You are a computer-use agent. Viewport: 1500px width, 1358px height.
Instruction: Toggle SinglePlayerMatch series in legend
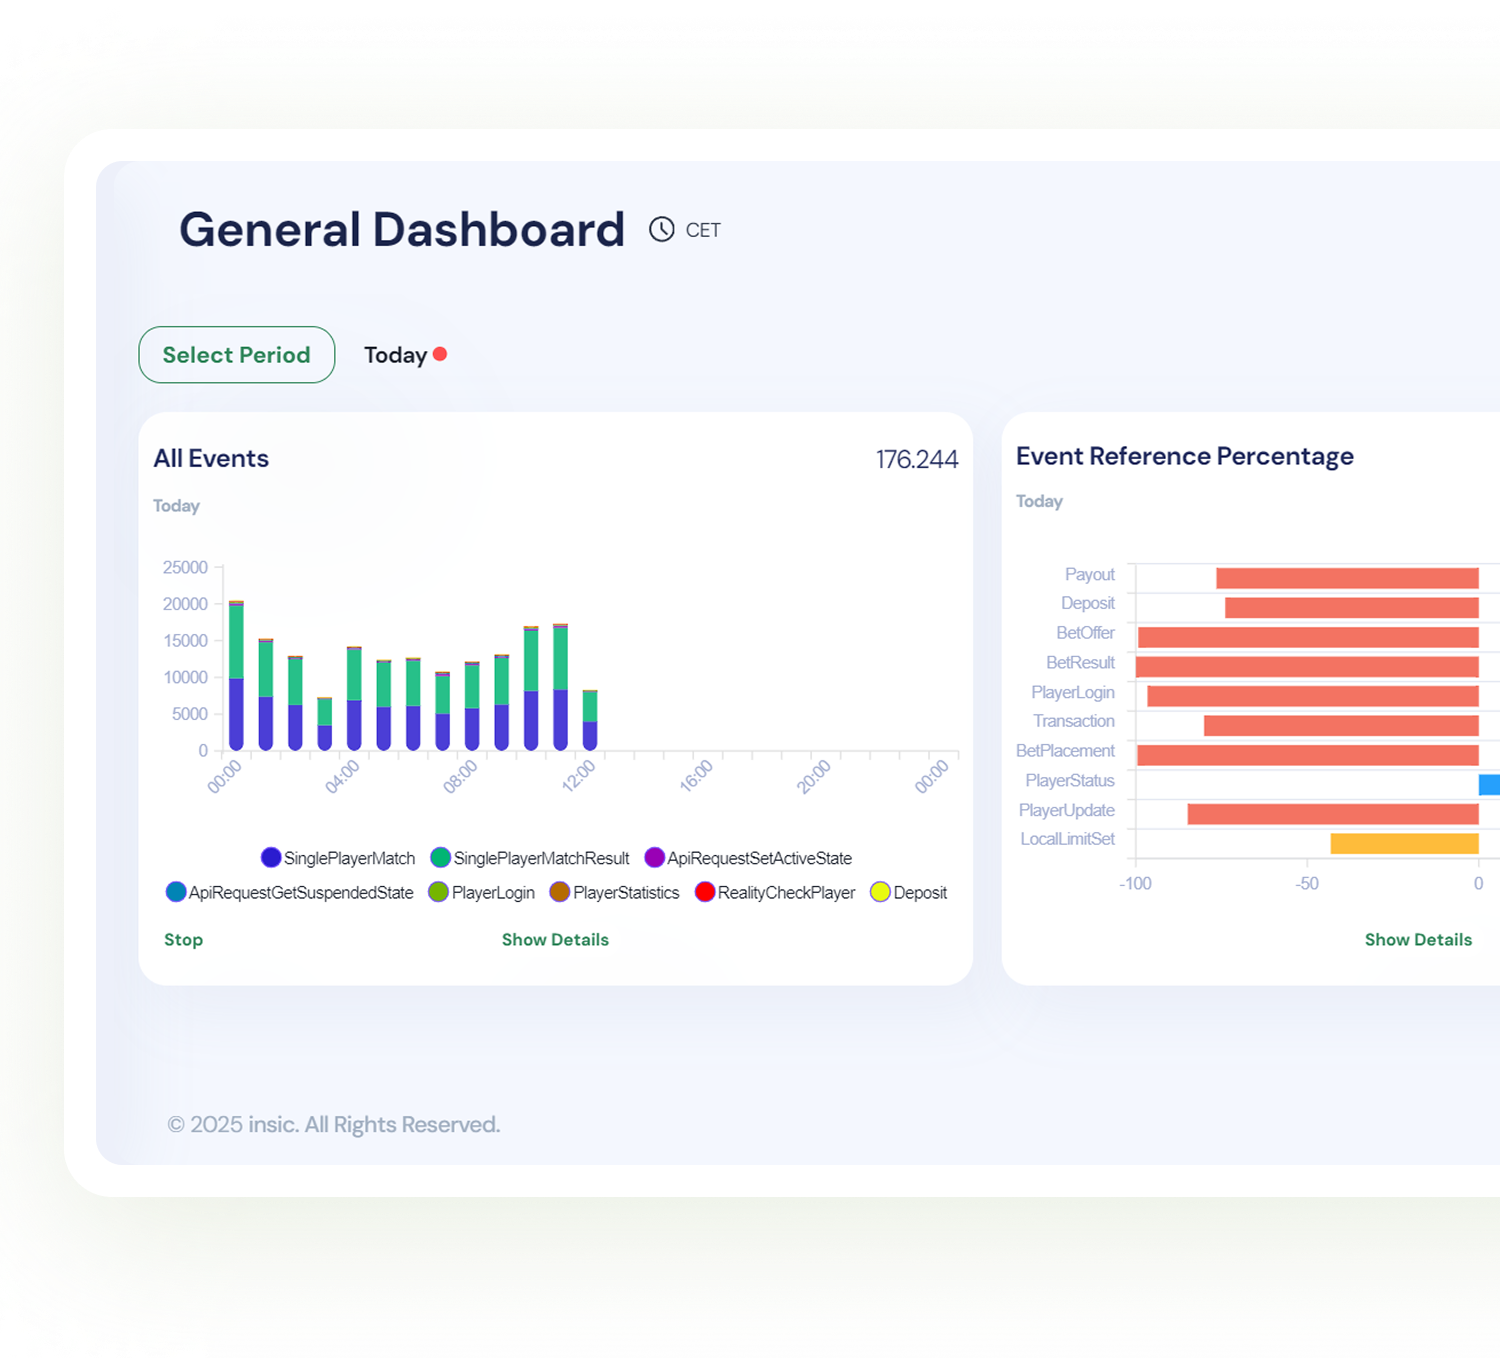click(x=271, y=858)
